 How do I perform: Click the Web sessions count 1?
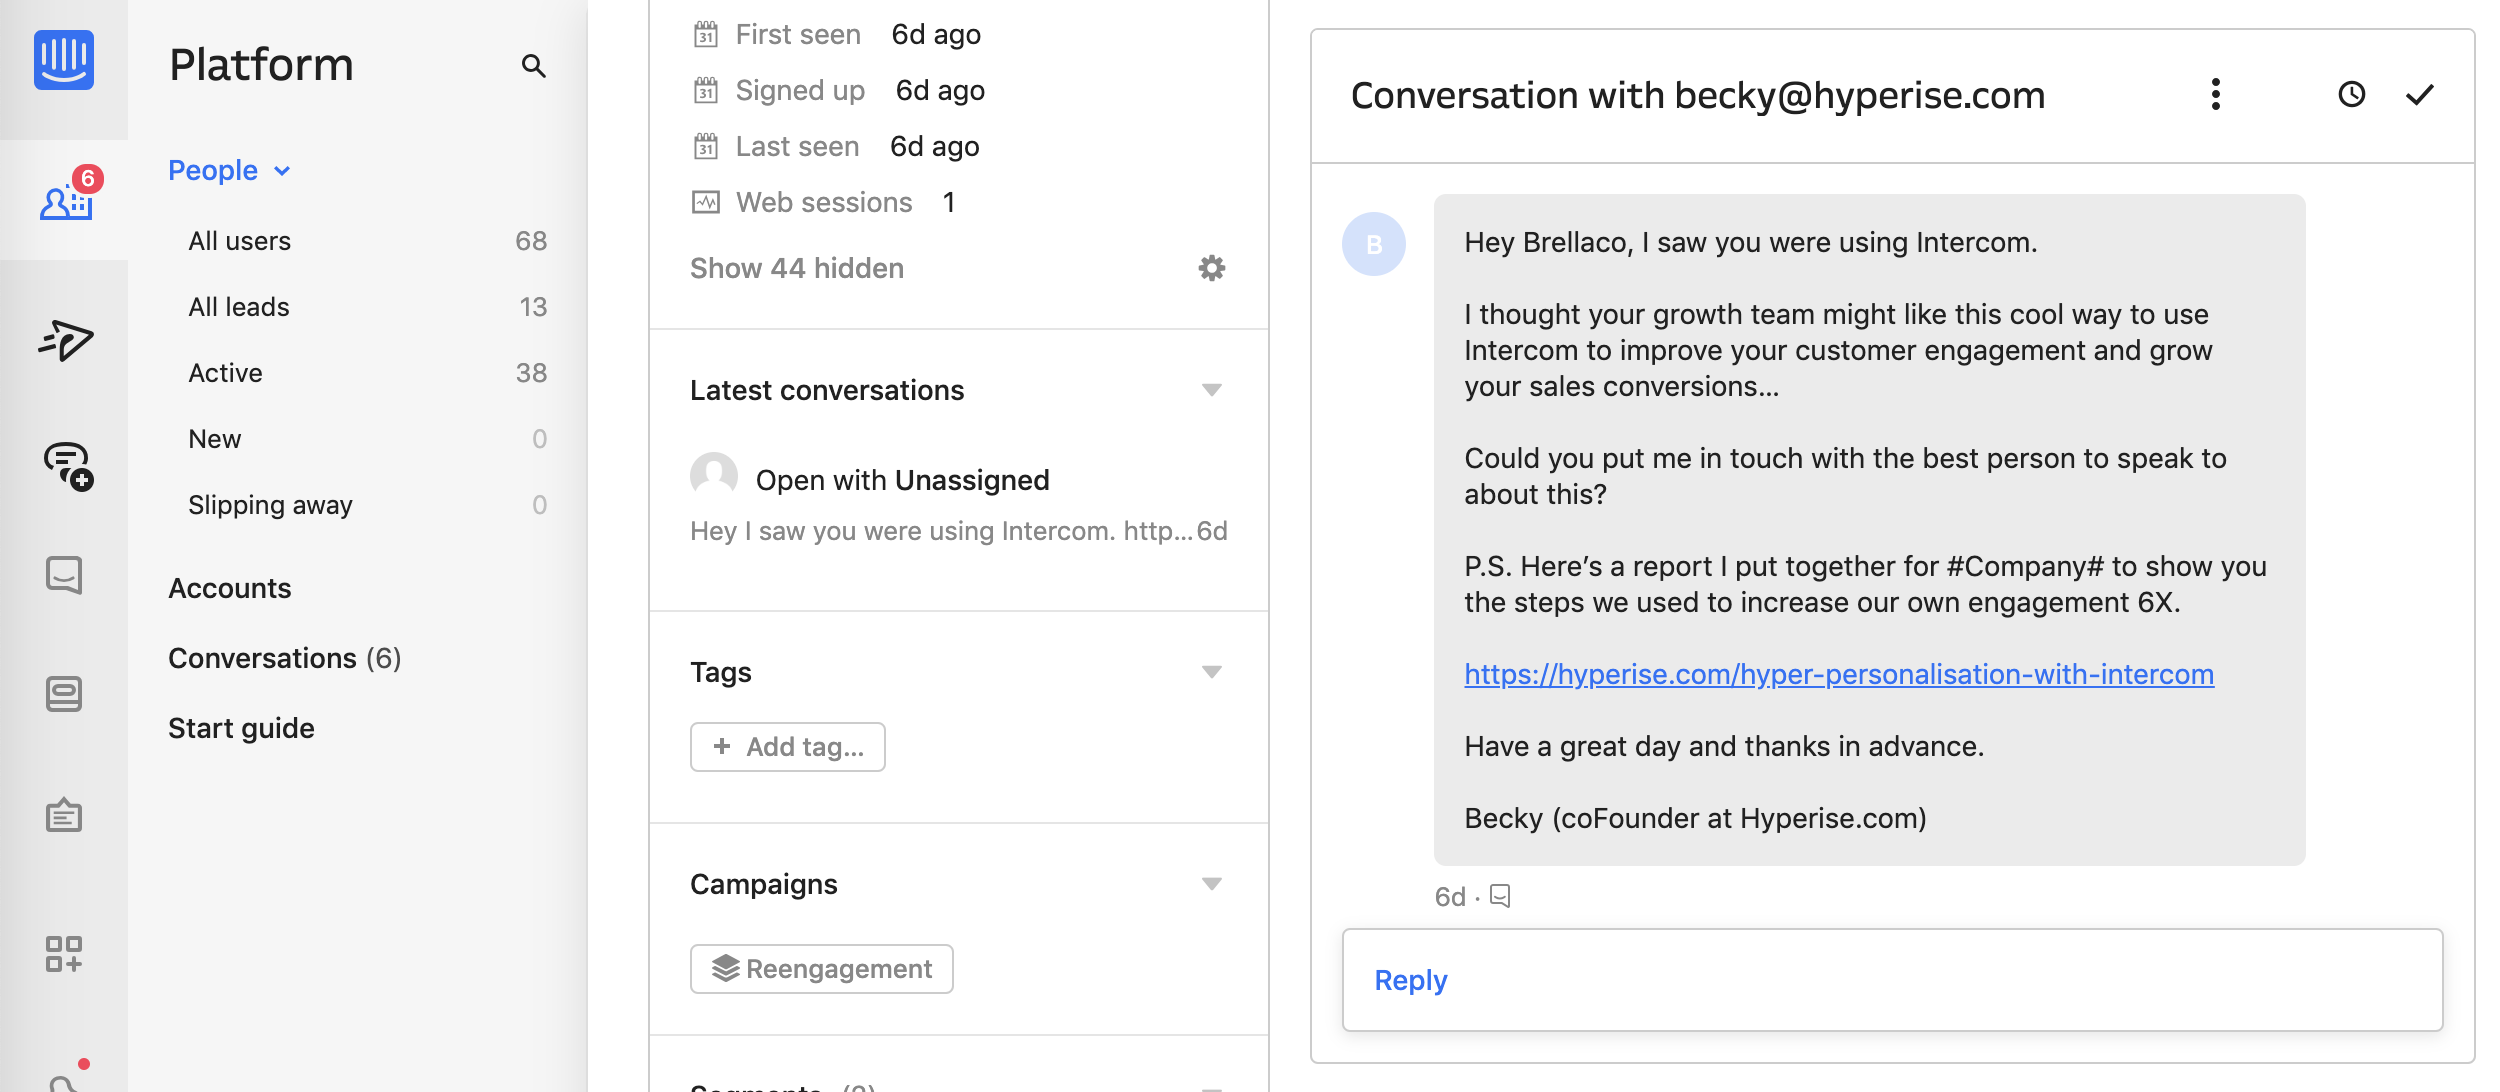click(948, 203)
